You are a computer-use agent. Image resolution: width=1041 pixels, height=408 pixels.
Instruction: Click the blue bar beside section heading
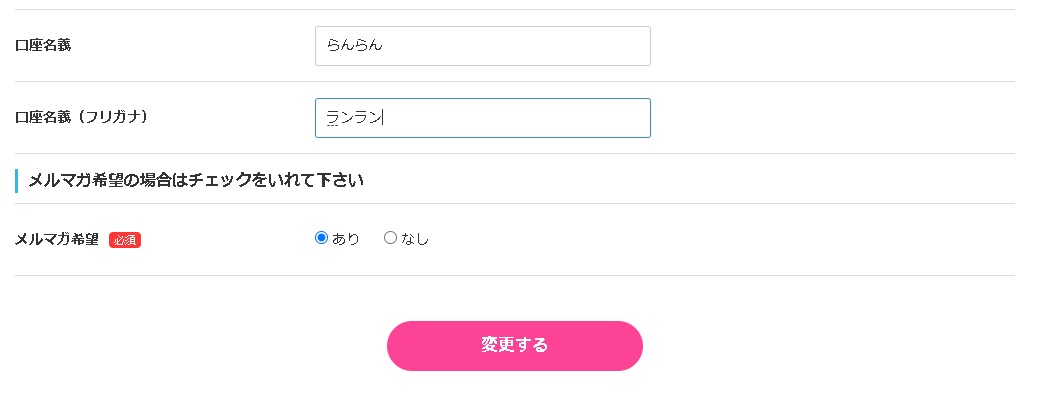pos(17,181)
